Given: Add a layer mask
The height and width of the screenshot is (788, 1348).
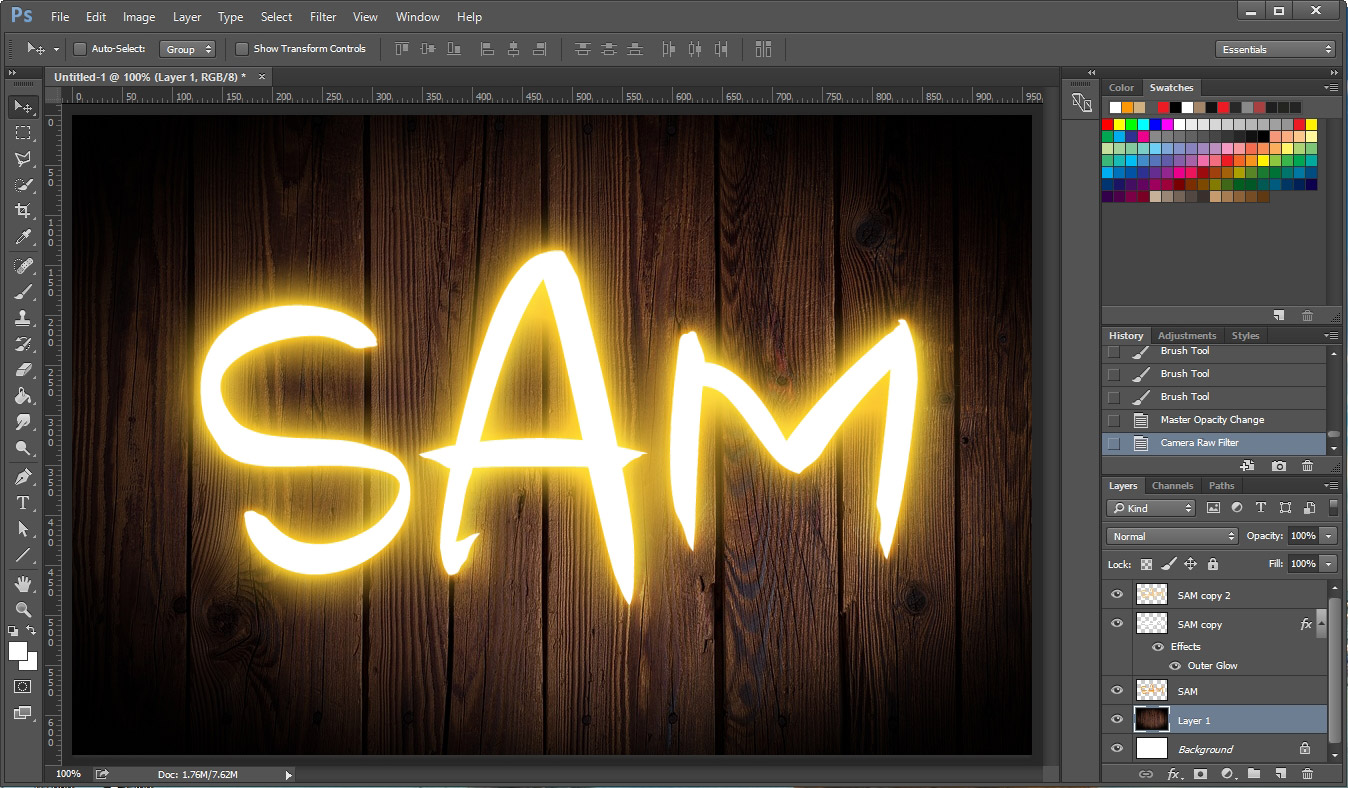Looking at the screenshot, I should 1200,774.
